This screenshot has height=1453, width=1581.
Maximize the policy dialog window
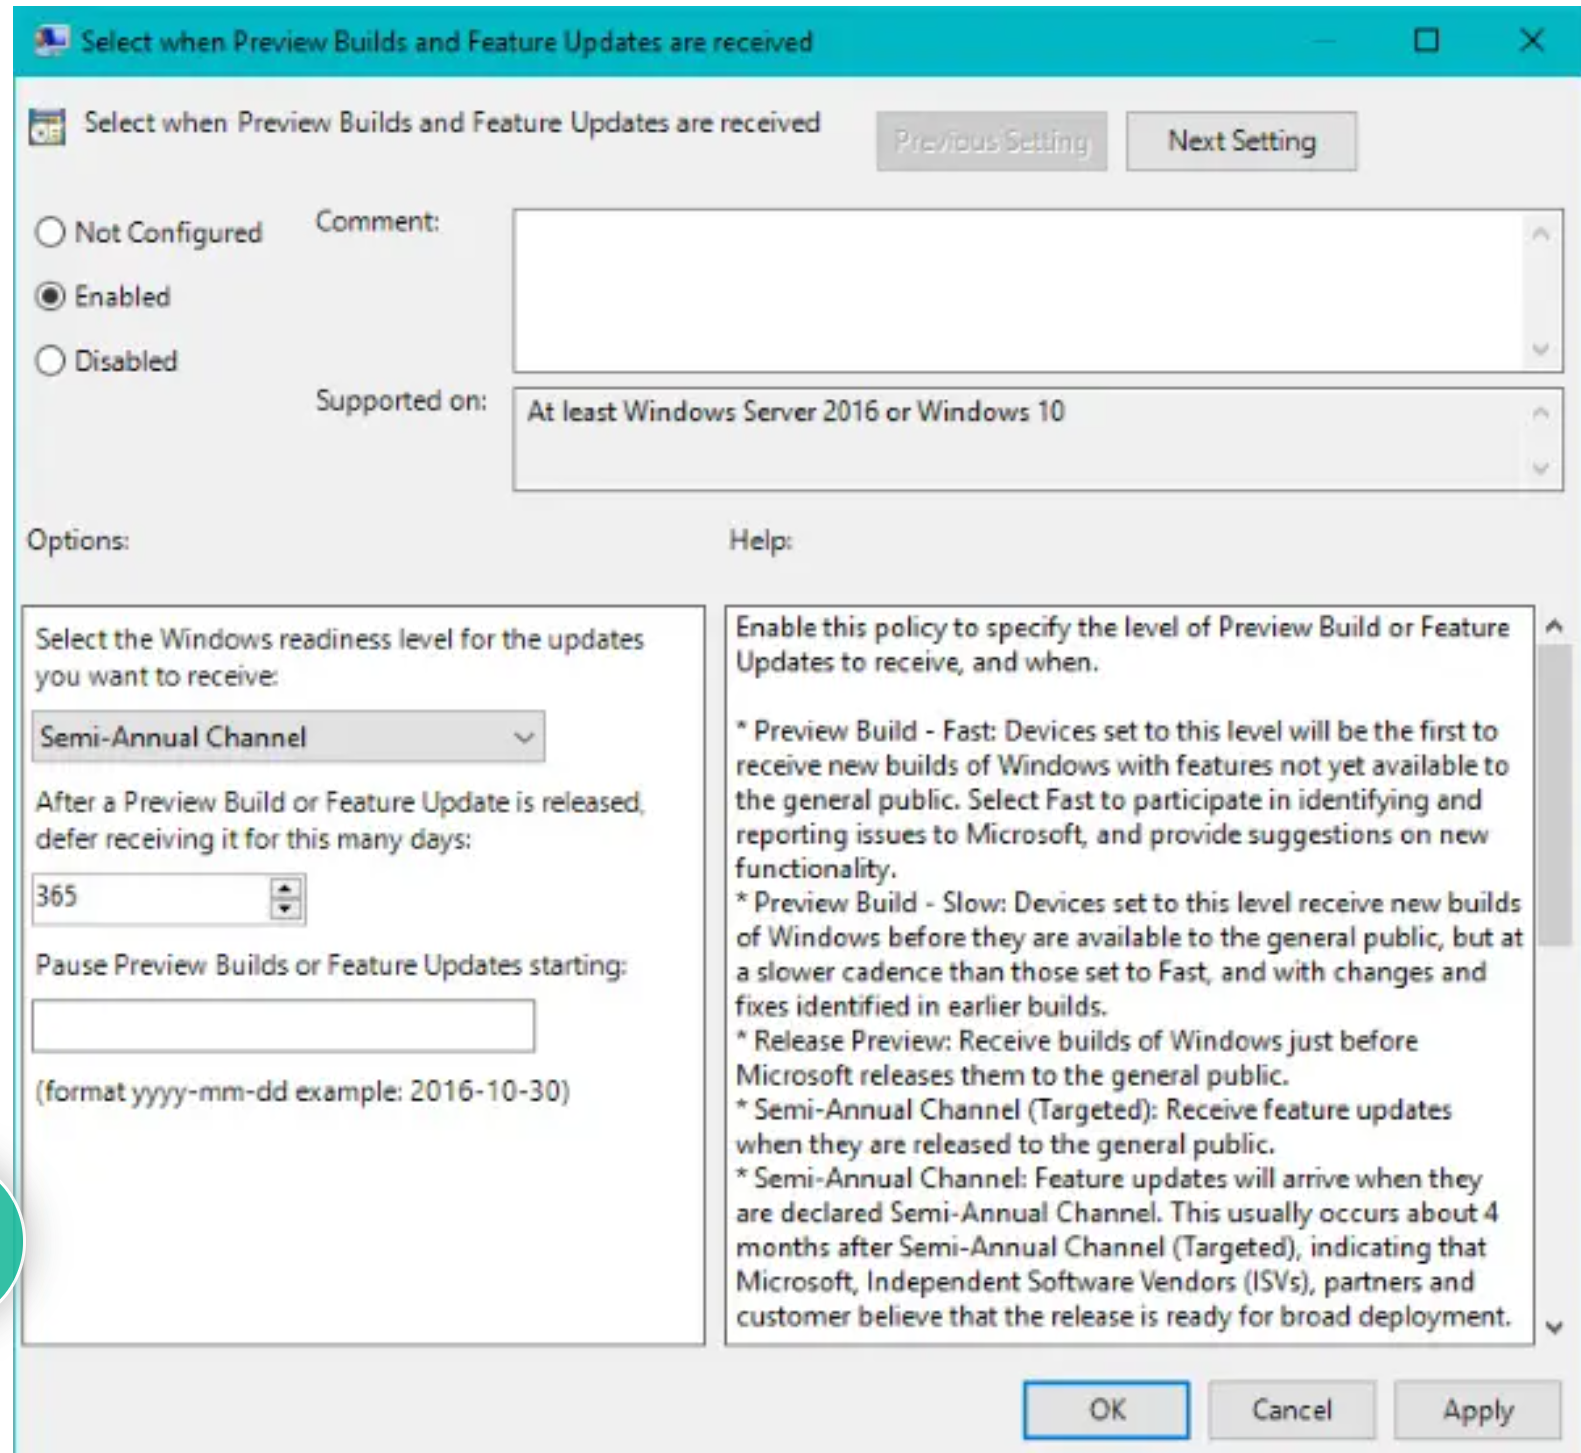1426,40
